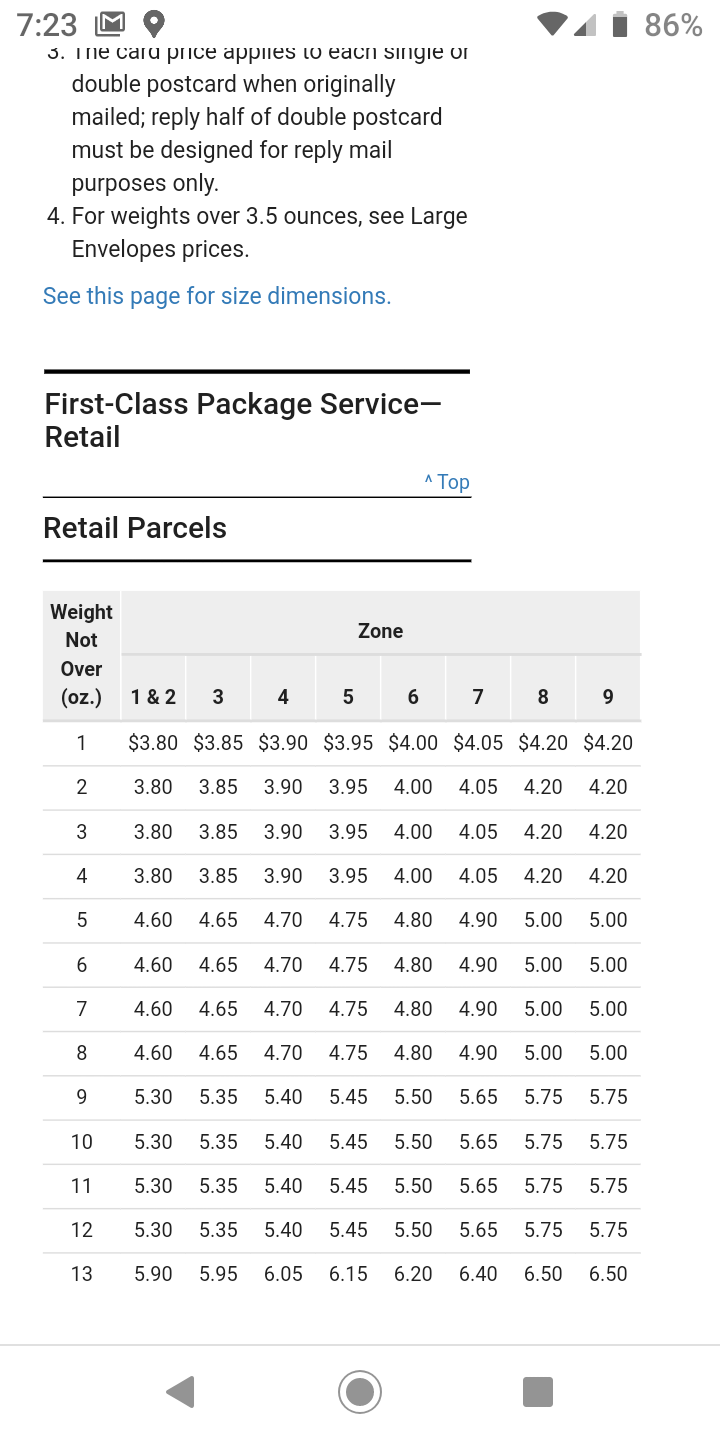Tap the 6.05 price in row 13

coord(283,1274)
